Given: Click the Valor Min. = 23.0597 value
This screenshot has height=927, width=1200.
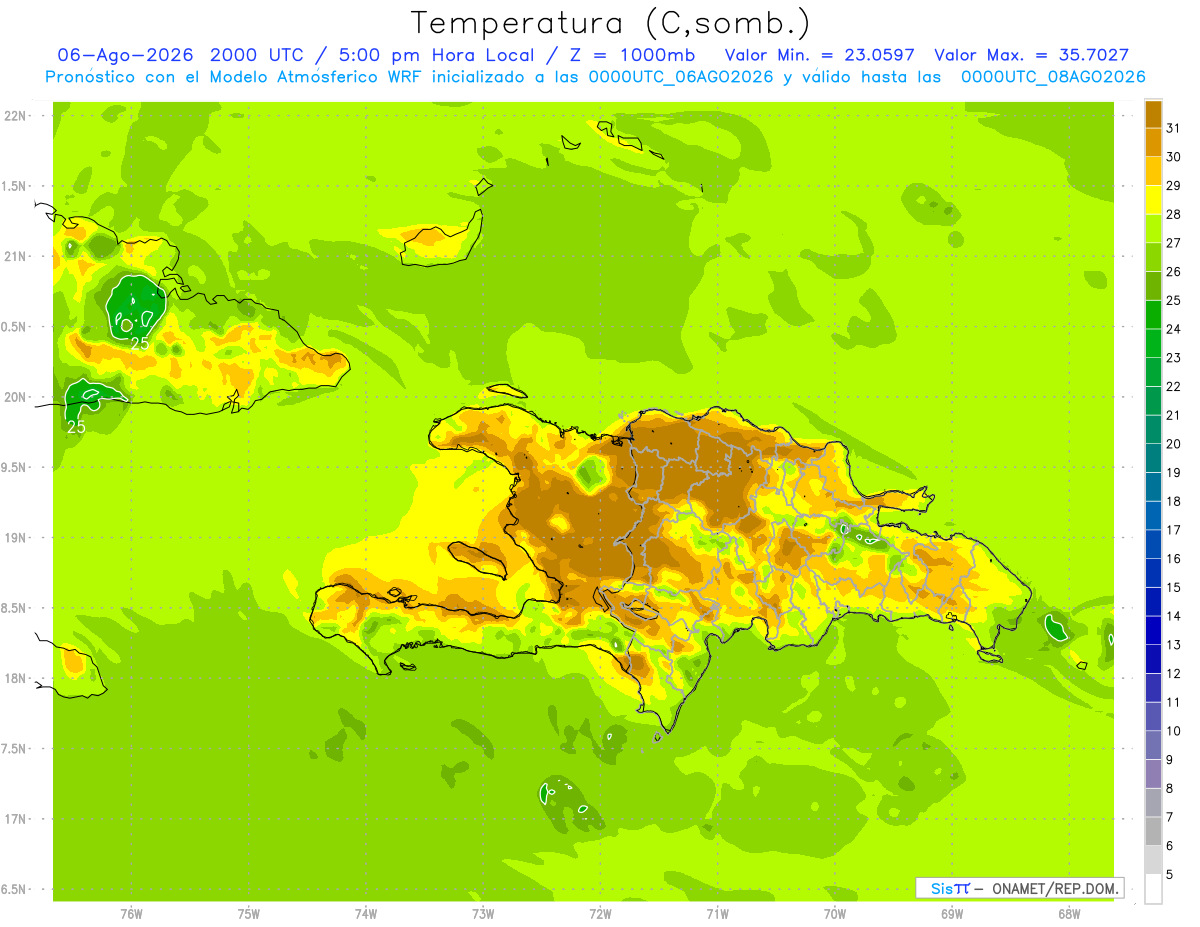Looking at the screenshot, I should 820,55.
